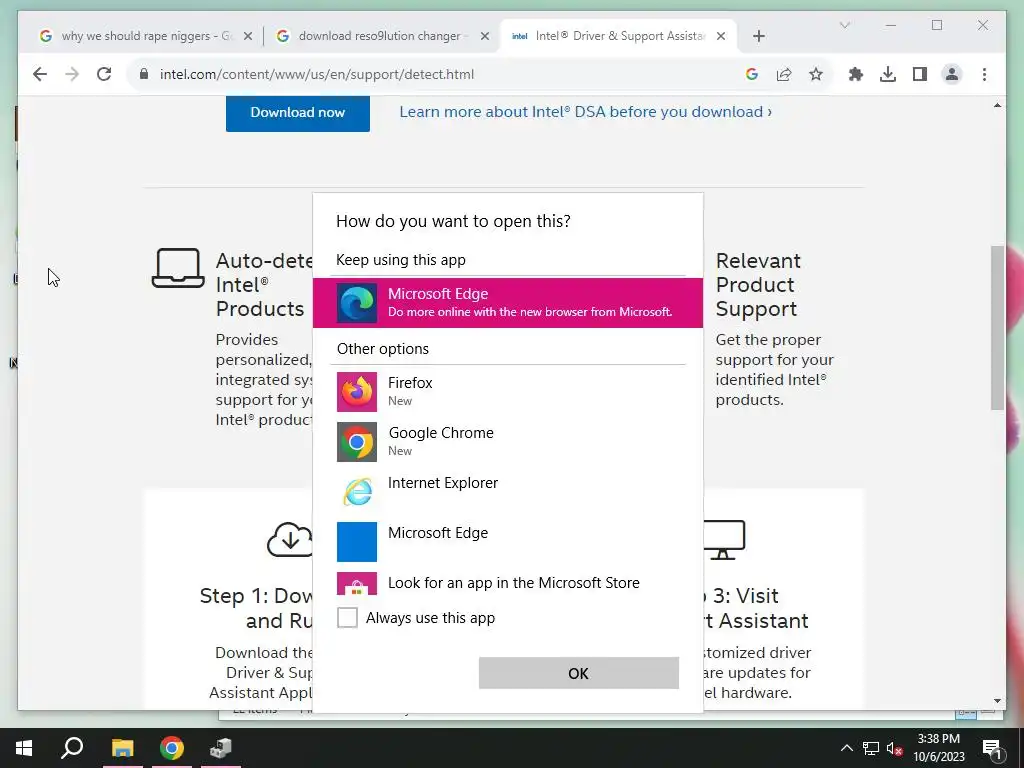Click the scrollbar down arrow

(997, 701)
